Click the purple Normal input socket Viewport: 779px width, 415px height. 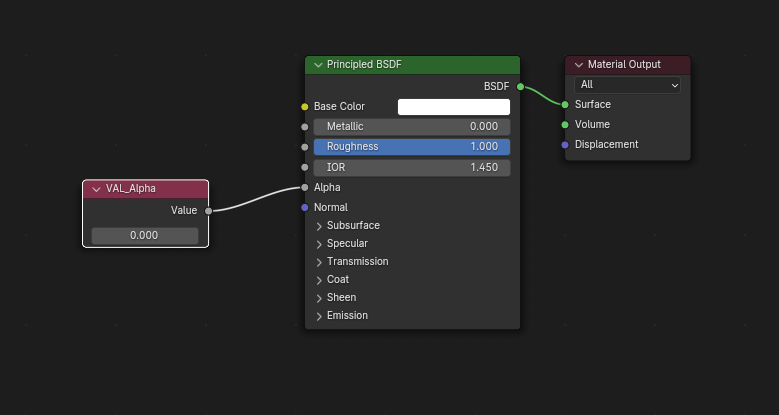(305, 208)
